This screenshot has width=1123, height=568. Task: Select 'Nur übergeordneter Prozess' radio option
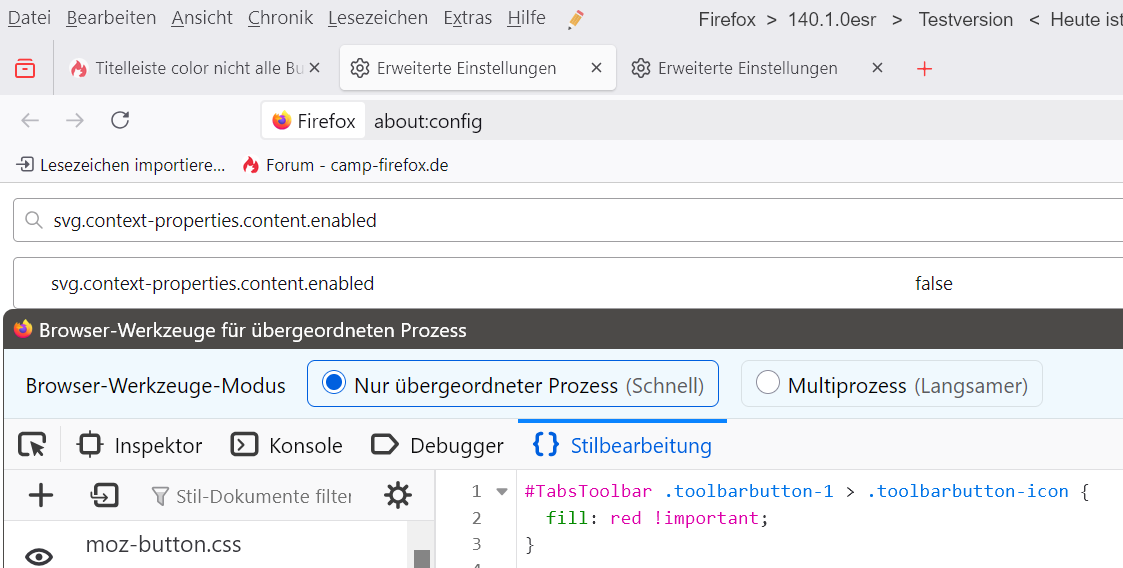334,384
